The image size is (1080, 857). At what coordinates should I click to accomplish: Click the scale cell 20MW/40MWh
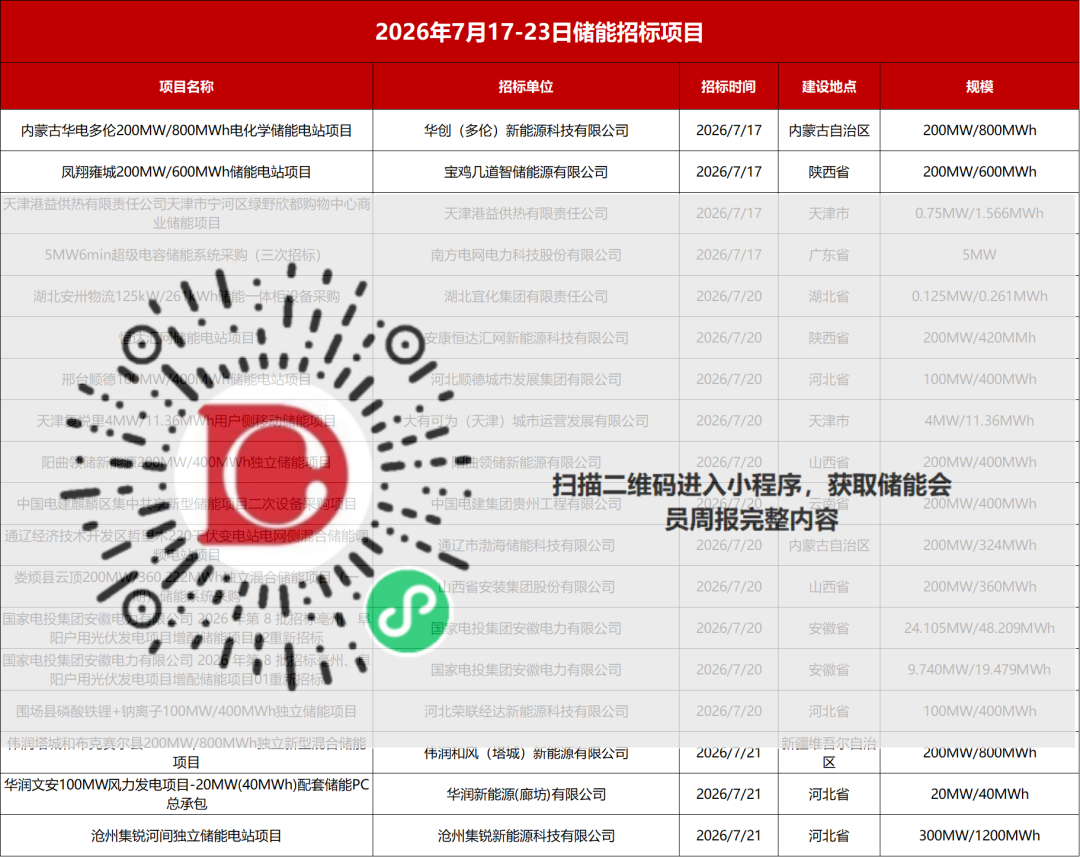pyautogui.click(x=979, y=794)
